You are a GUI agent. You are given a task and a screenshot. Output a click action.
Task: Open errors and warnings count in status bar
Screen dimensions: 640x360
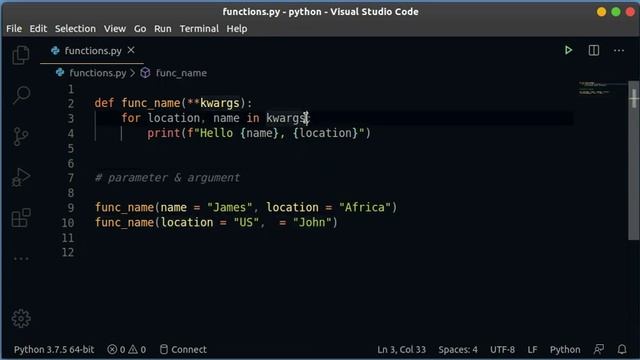[127, 349]
